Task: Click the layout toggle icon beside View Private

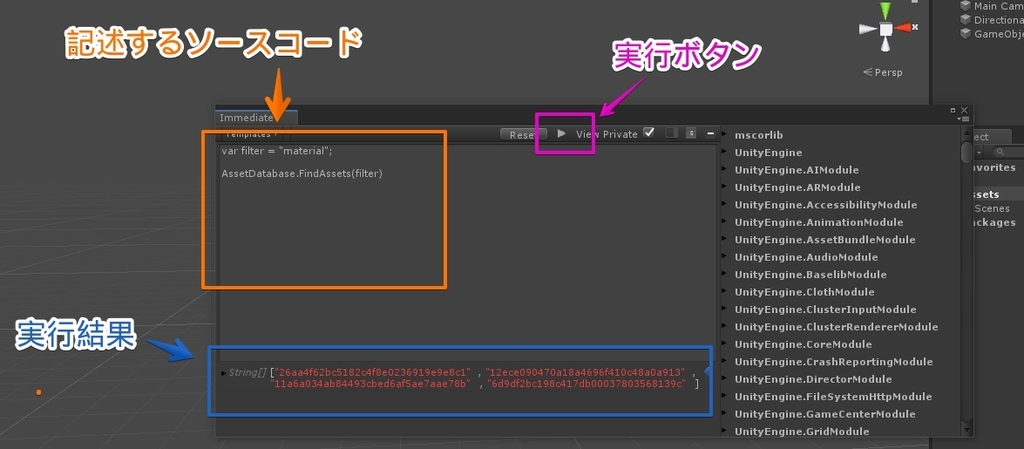Action: [x=671, y=132]
